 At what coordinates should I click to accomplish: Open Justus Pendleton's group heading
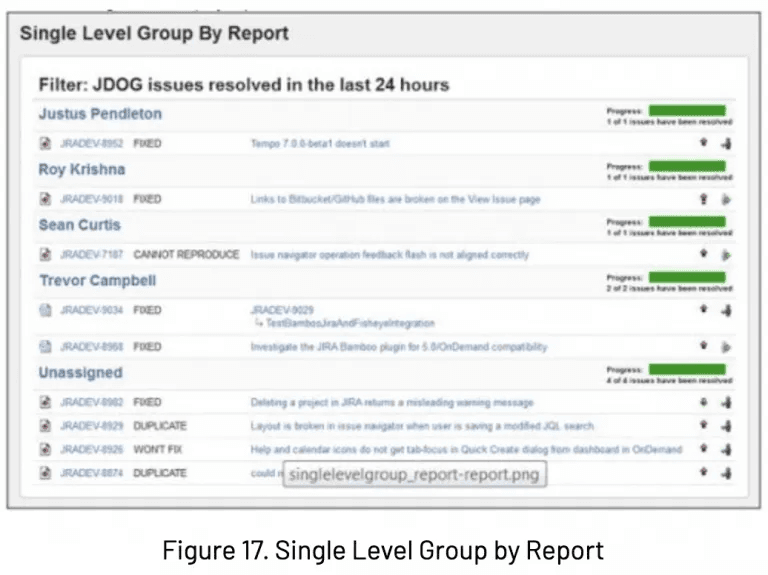click(100, 114)
